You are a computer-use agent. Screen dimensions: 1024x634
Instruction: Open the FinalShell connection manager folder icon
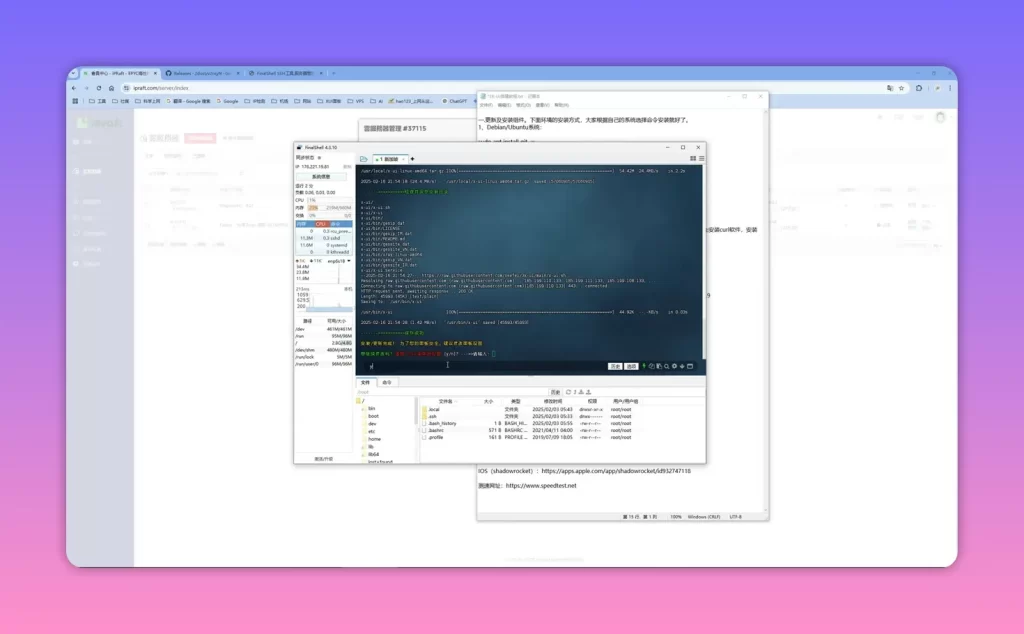point(364,159)
